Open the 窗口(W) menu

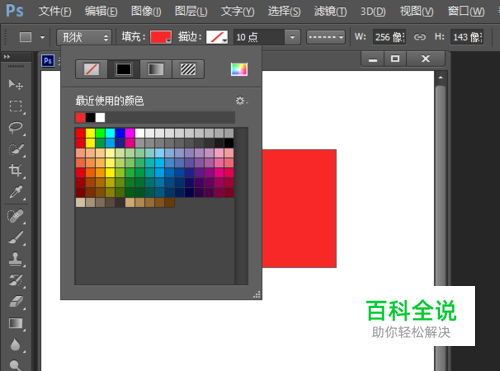(x=466, y=11)
